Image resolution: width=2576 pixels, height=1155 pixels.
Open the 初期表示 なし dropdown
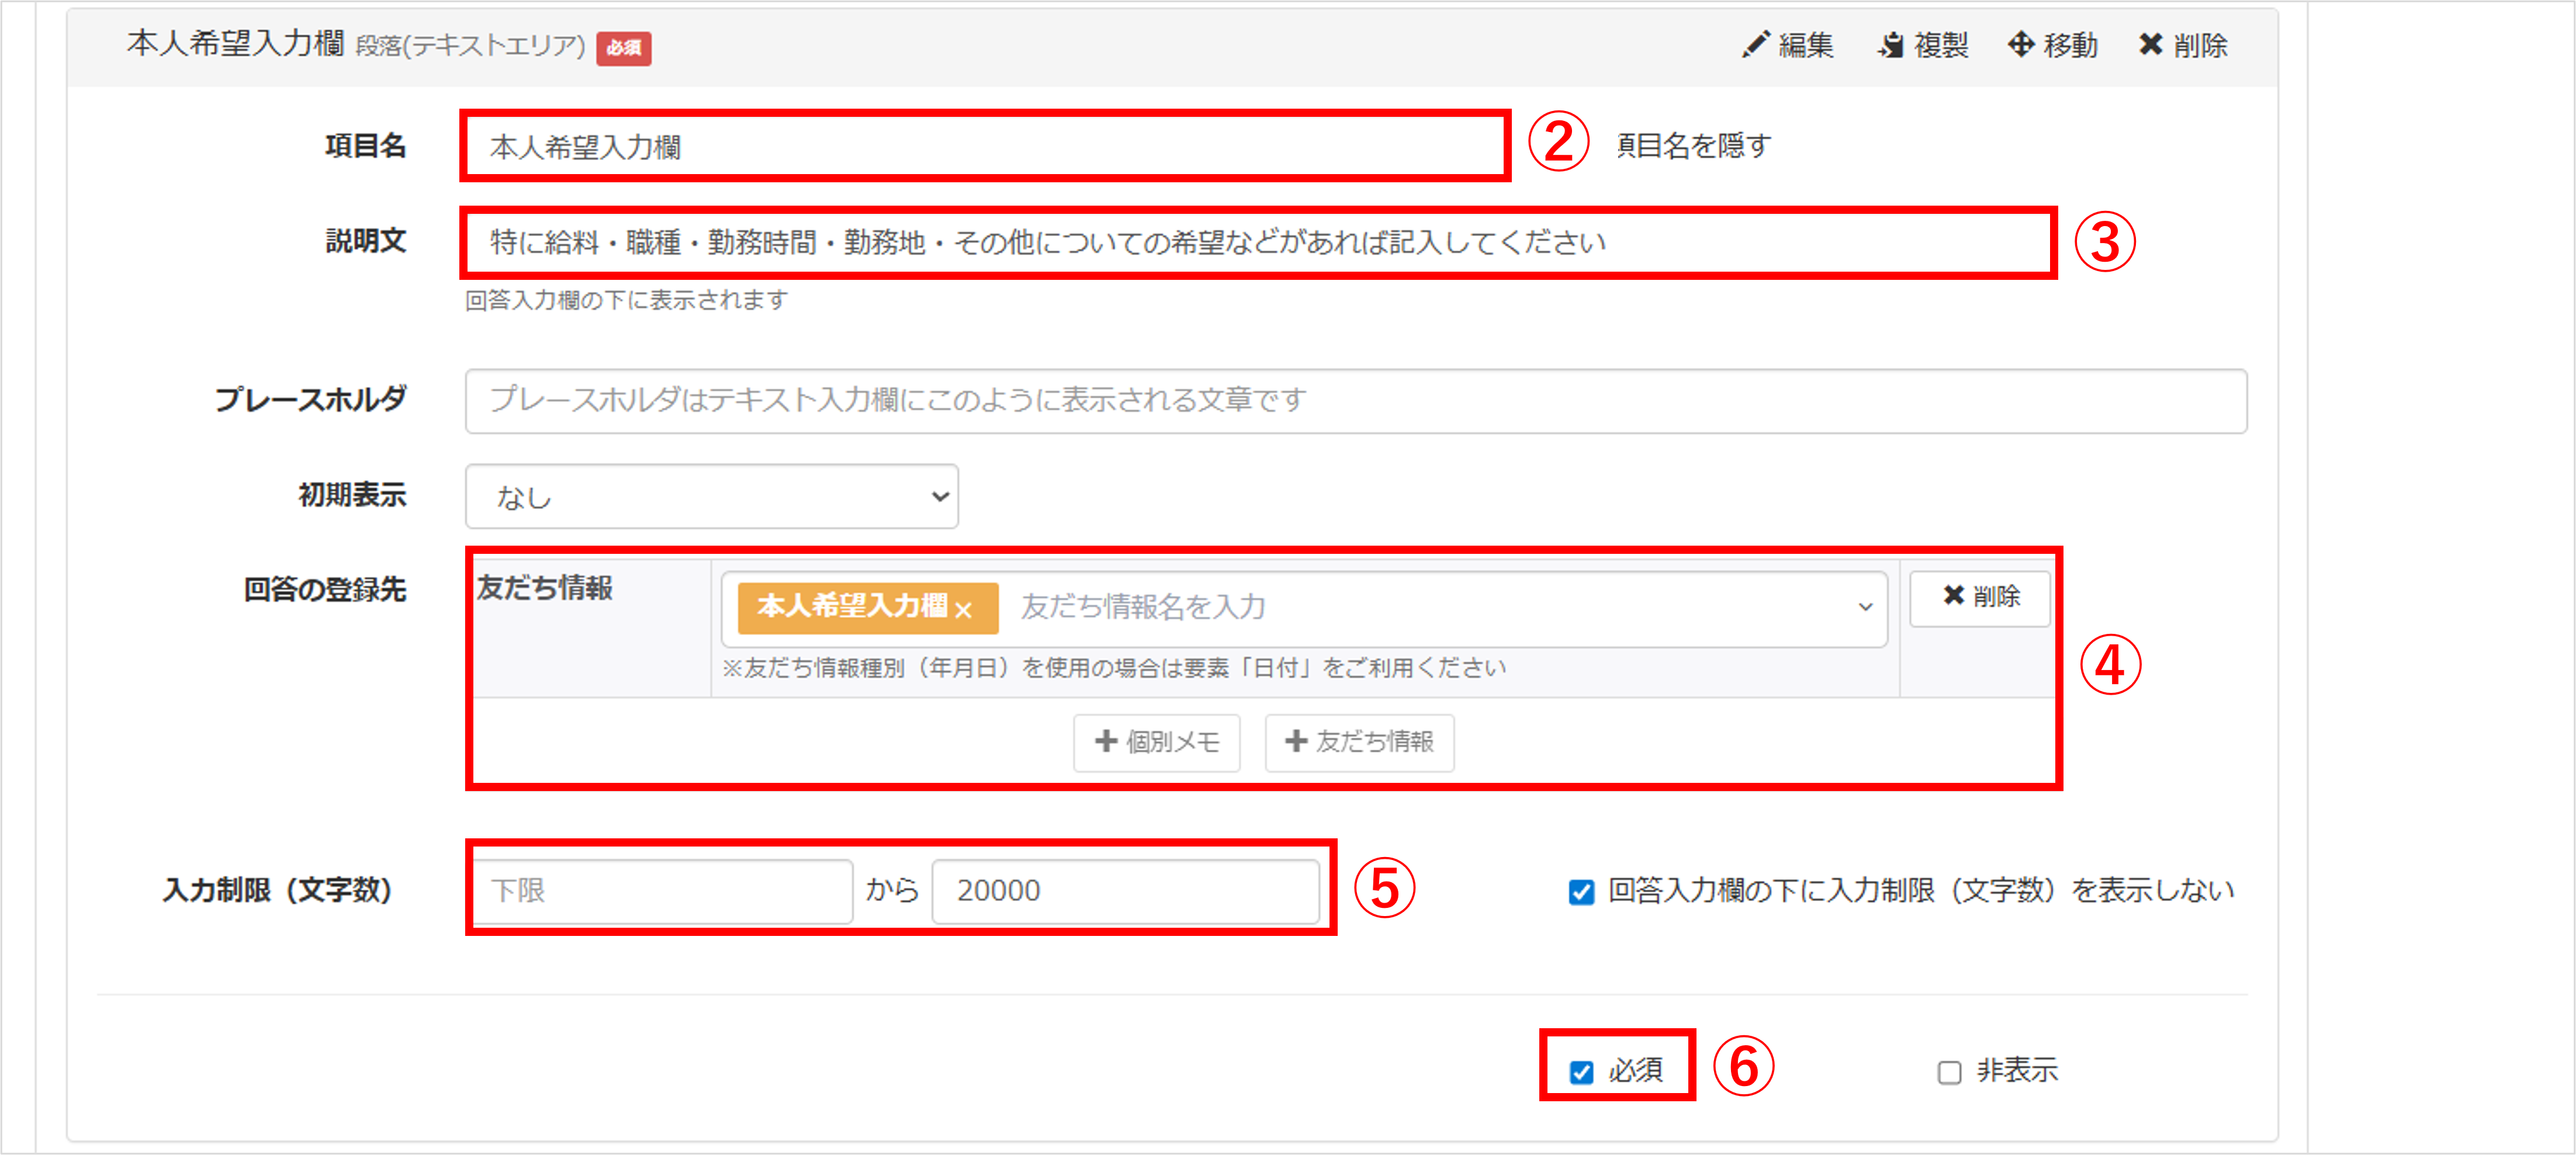point(711,496)
